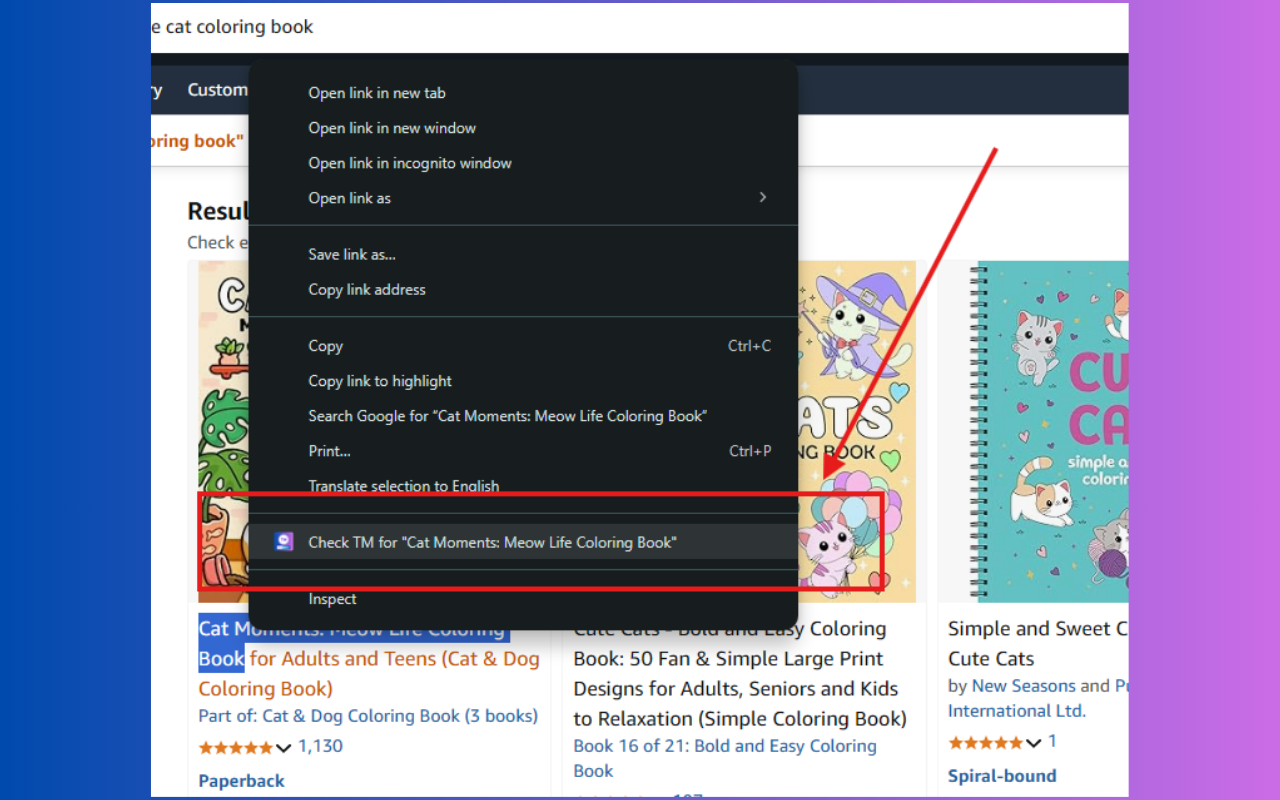This screenshot has height=800, width=1280.
Task: Open the "Simple and Sweet" Cute Cats title
Action: coord(1038,643)
